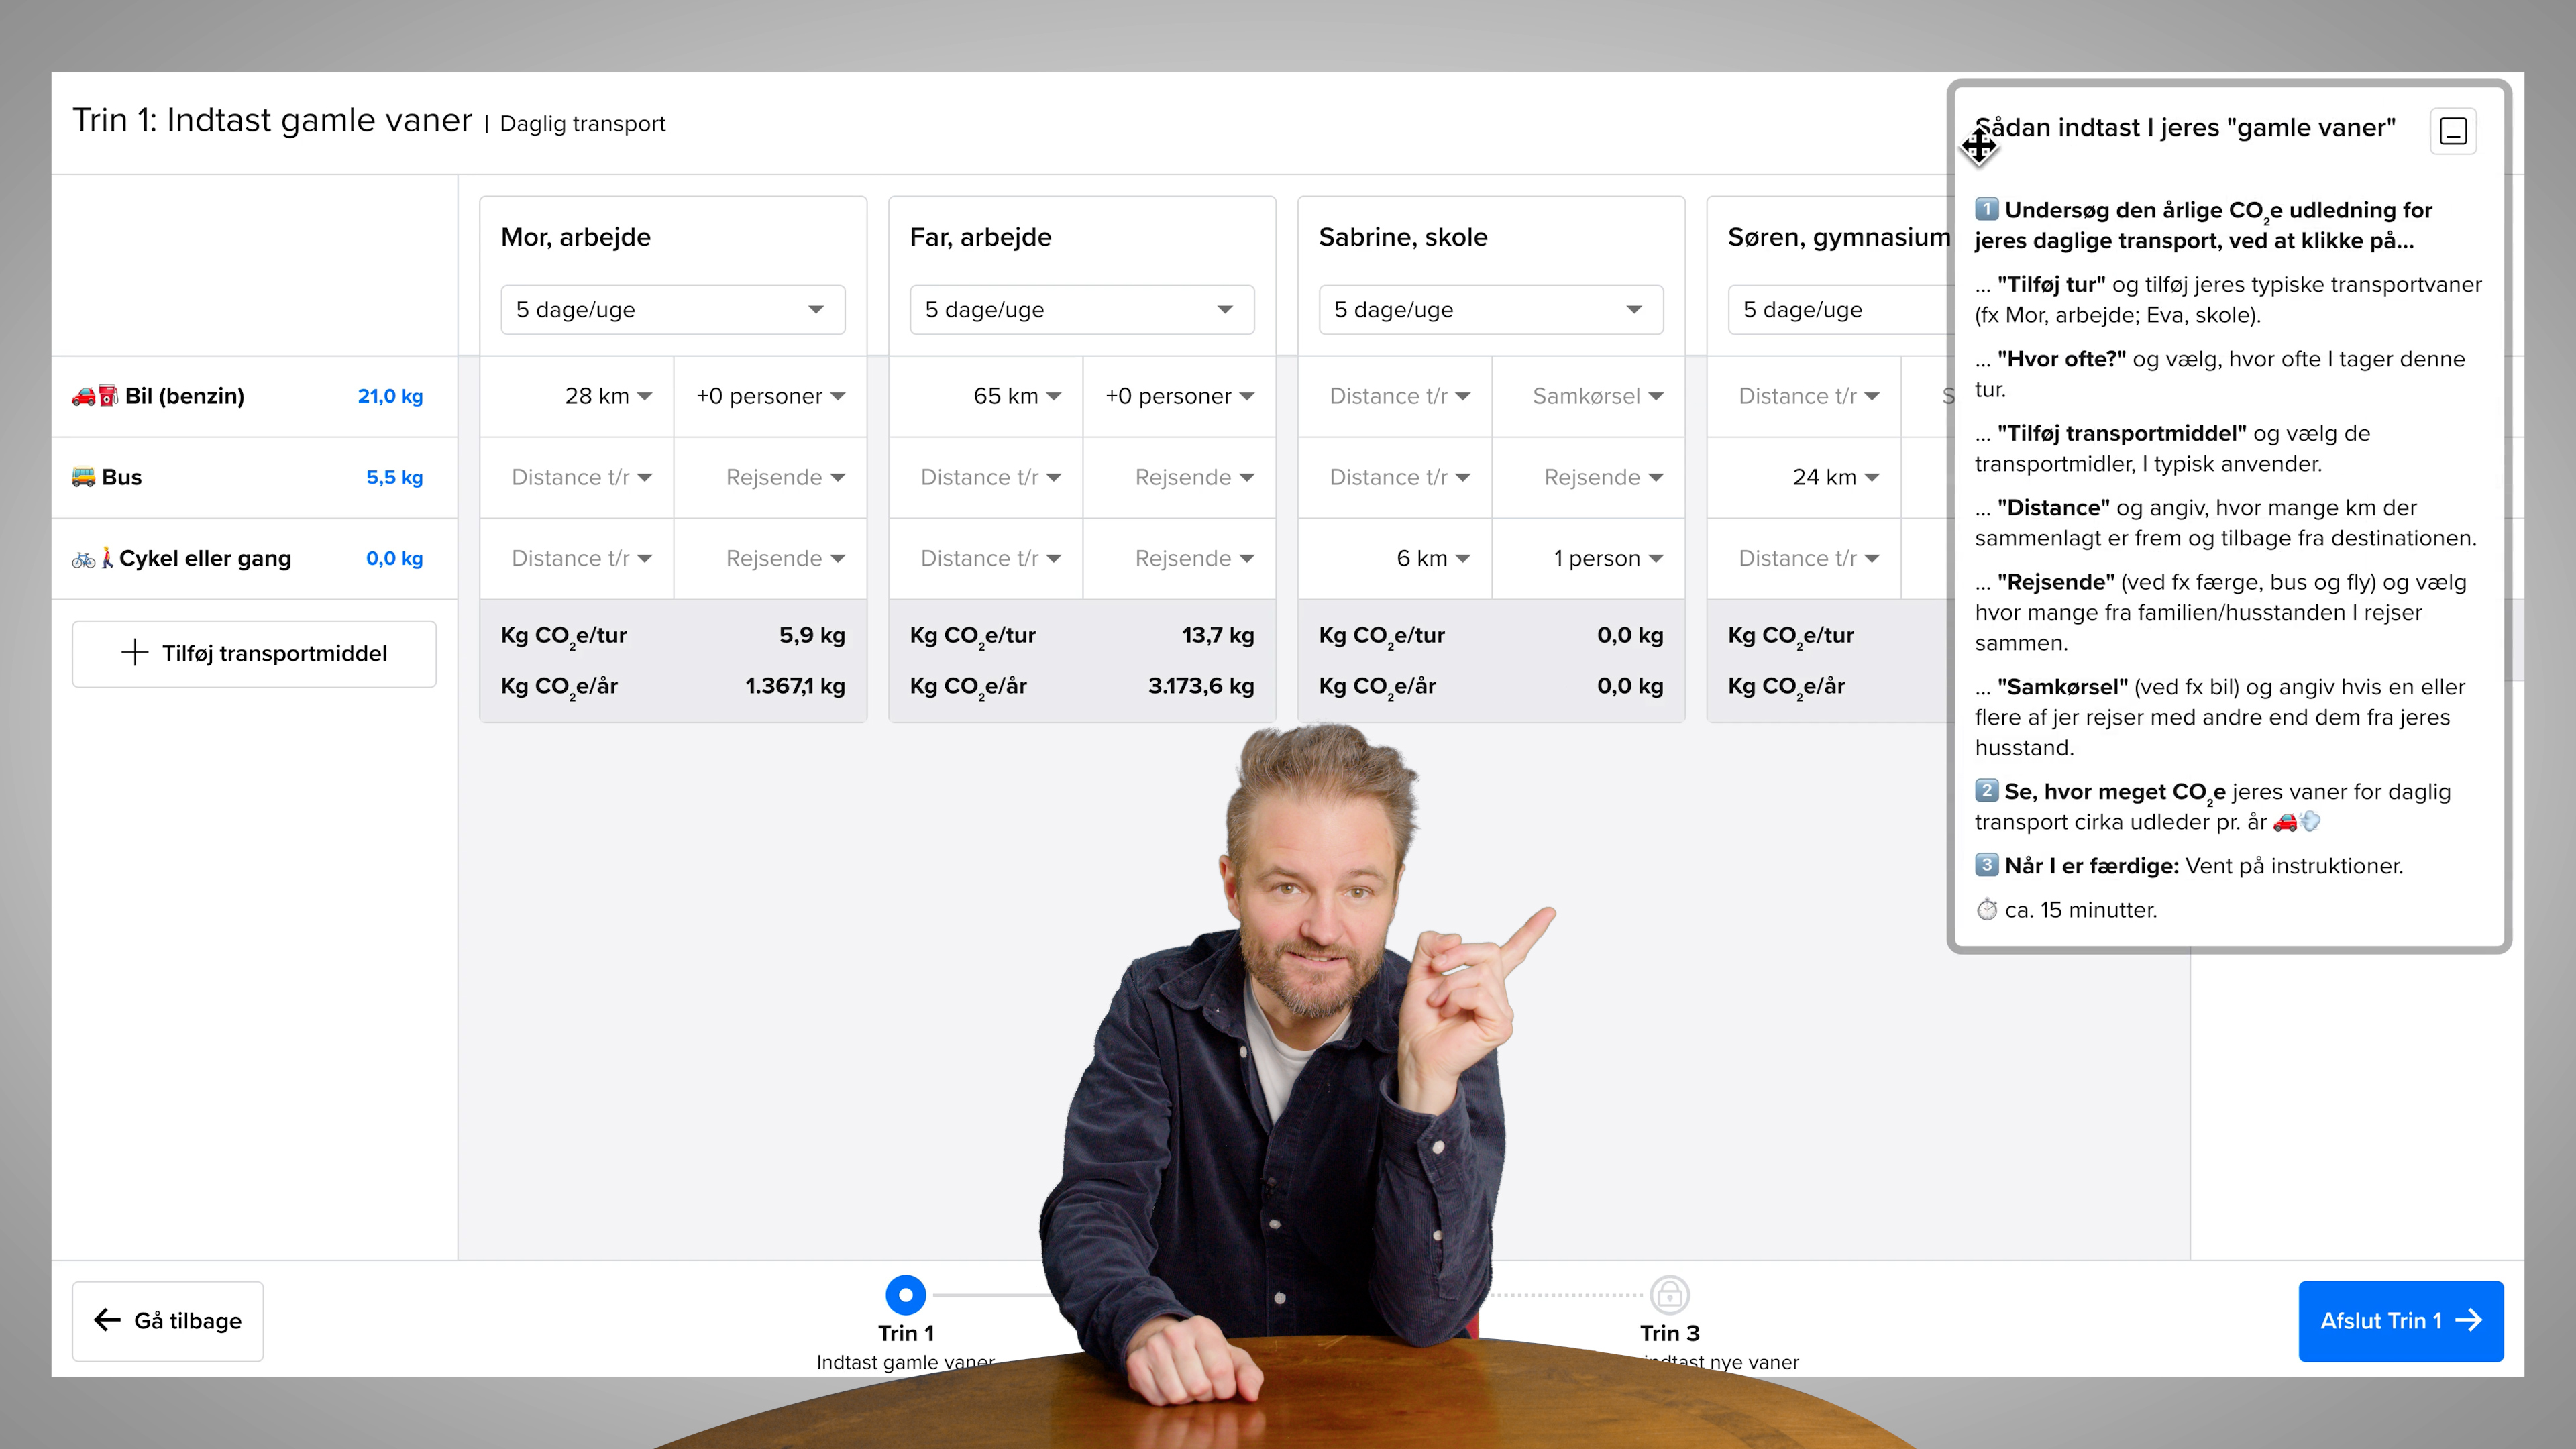Image resolution: width=2576 pixels, height=1449 pixels.
Task: Open 24 km bus distance for Søren
Action: (x=1804, y=477)
